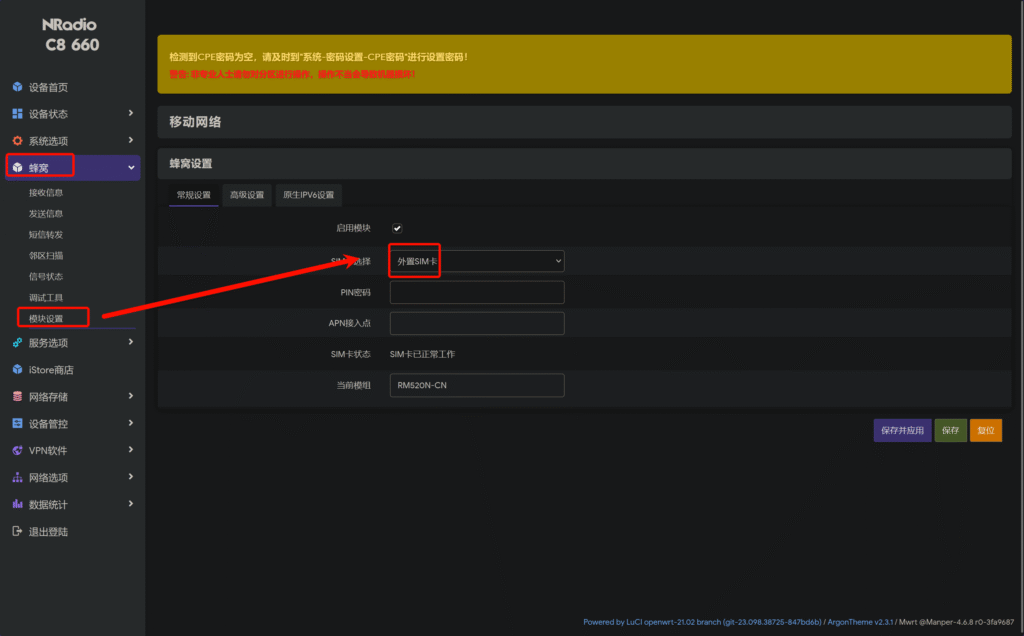Click the 网络存储 database icon
Screen dimensions: 1024x636
point(17,397)
